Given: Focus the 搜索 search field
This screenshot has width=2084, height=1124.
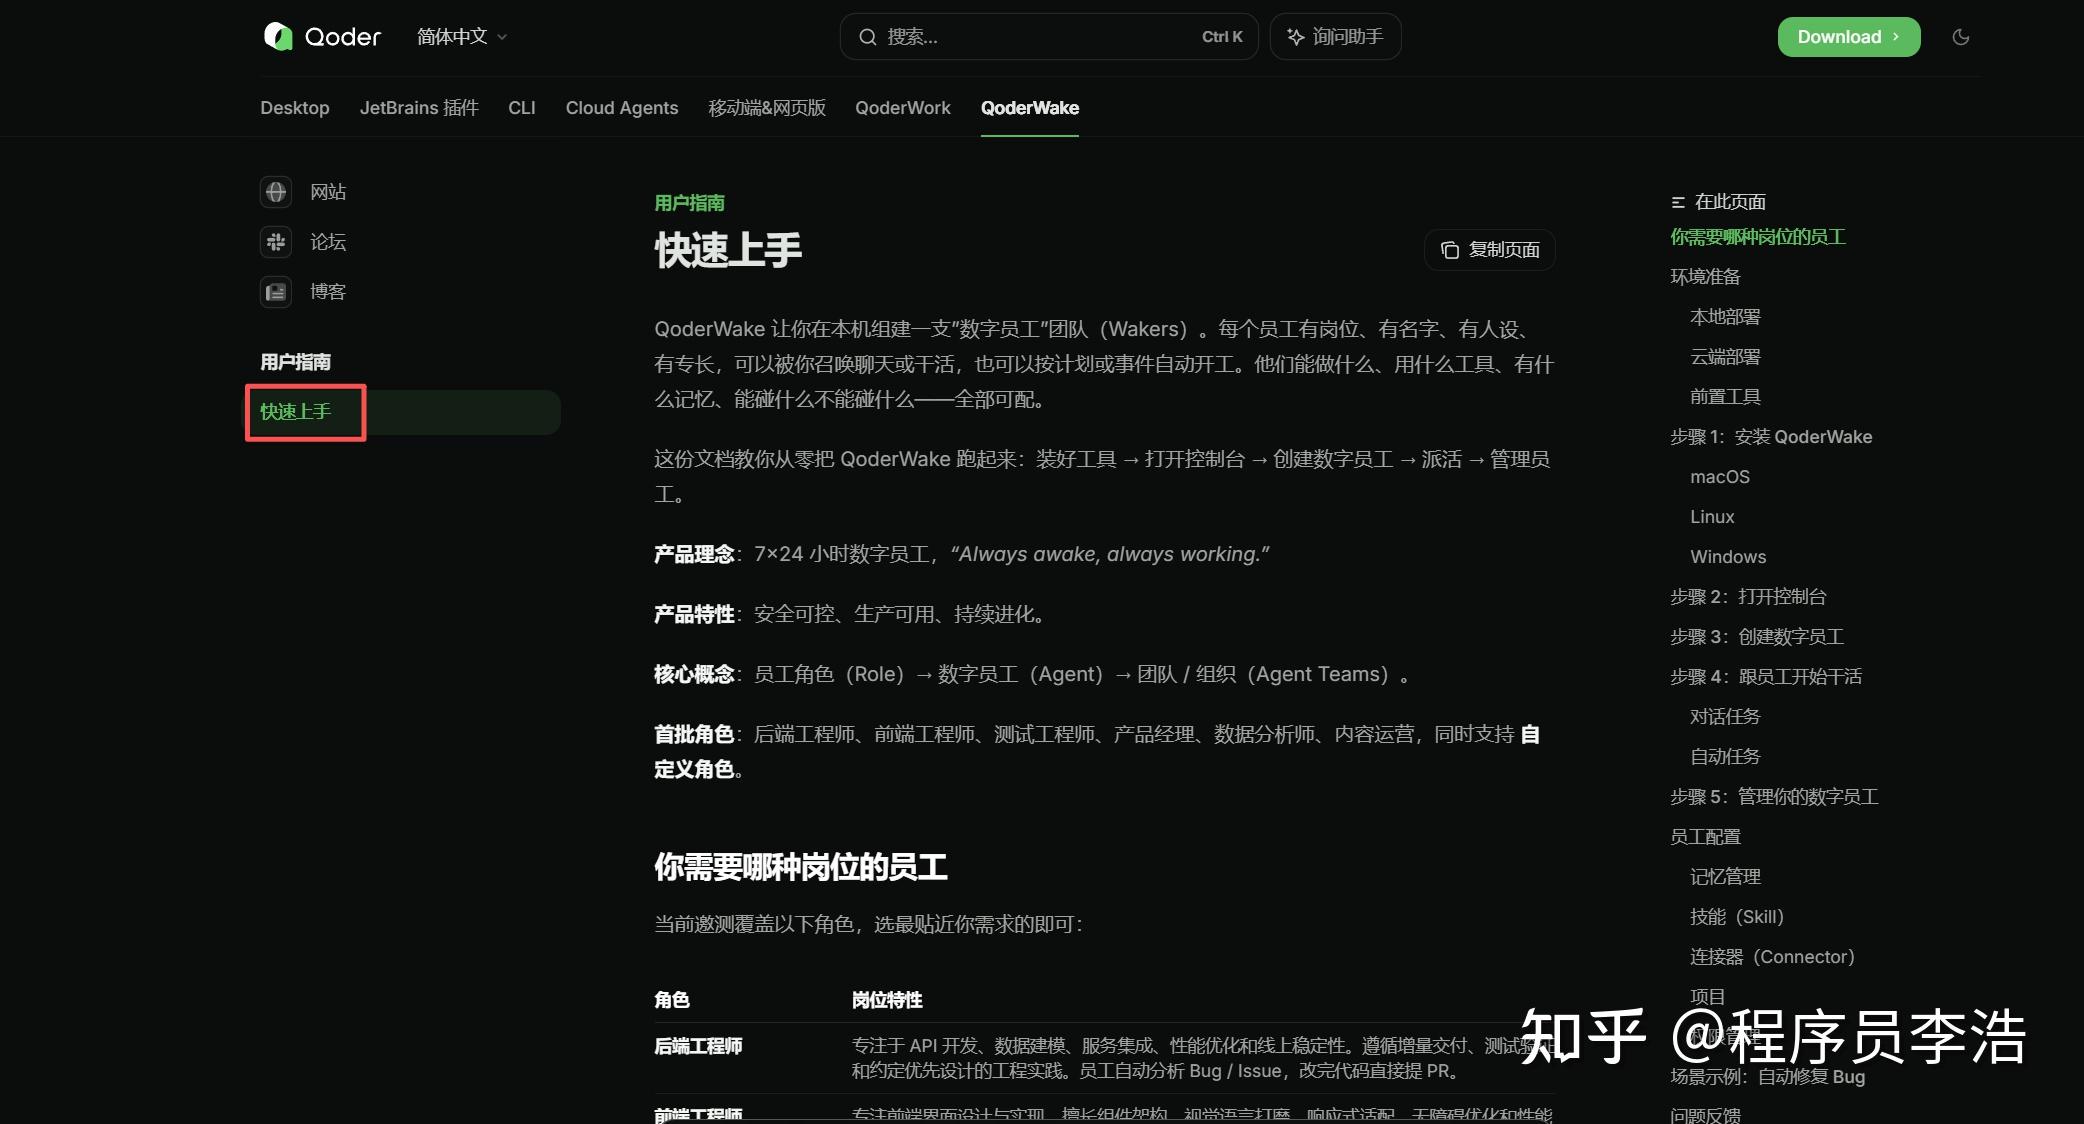Looking at the screenshot, I should [x=1048, y=37].
